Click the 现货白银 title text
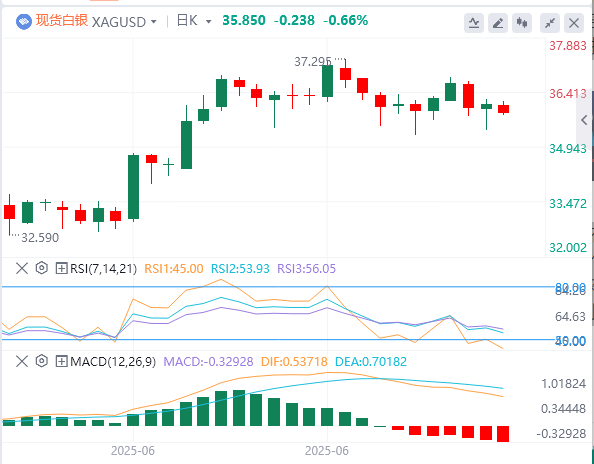 coord(62,20)
